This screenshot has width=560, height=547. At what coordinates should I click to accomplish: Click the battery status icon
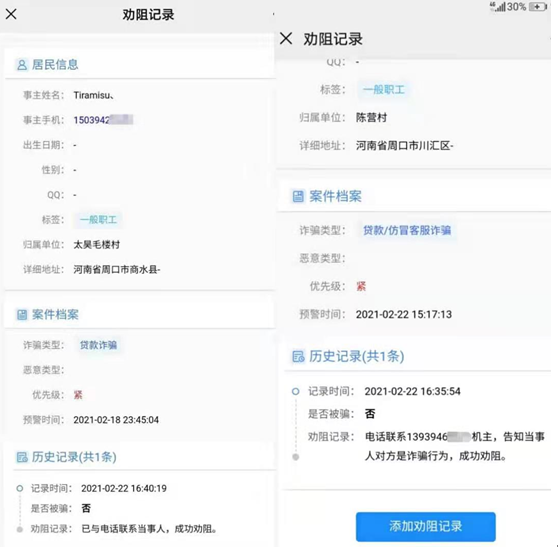[x=538, y=7]
